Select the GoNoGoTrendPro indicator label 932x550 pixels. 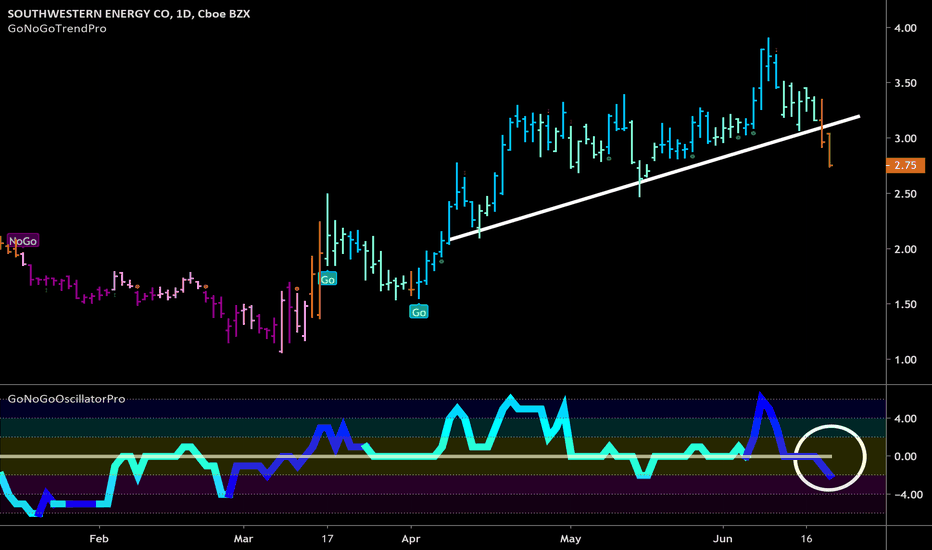click(x=57, y=29)
